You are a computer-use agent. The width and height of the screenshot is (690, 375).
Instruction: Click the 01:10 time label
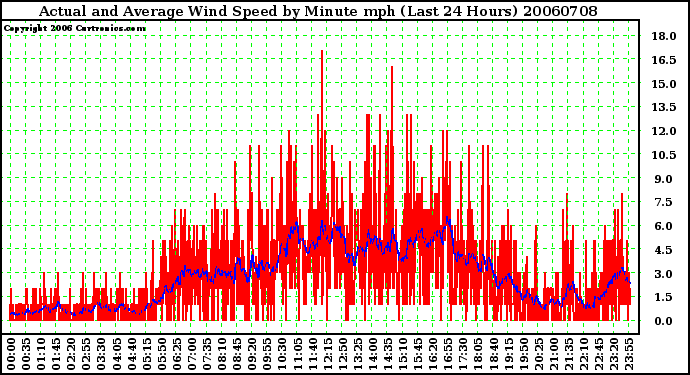(40, 354)
